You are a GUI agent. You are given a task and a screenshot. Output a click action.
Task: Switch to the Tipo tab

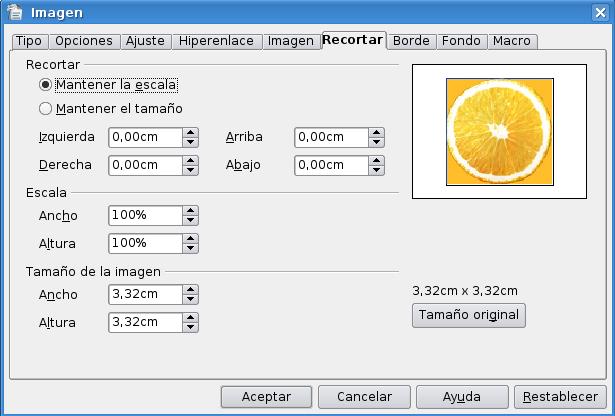pos(29,41)
